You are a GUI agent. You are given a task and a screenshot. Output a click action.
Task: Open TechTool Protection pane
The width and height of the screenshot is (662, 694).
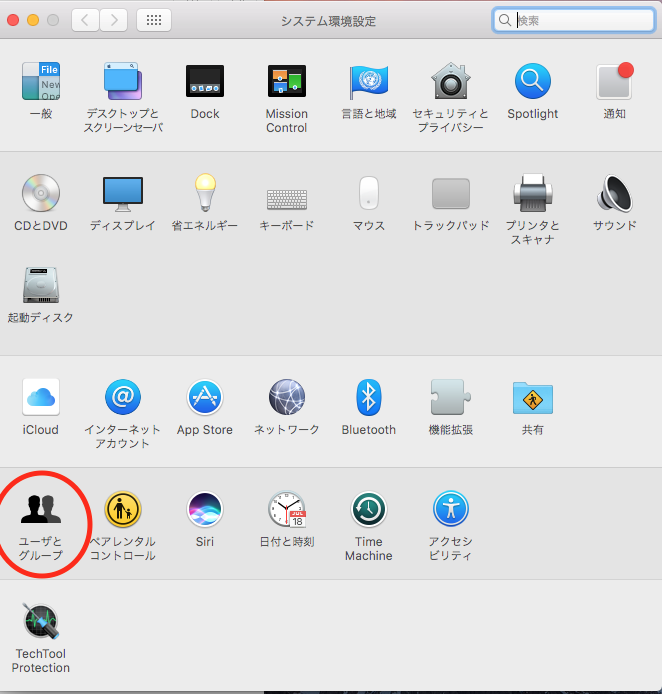pos(41,621)
